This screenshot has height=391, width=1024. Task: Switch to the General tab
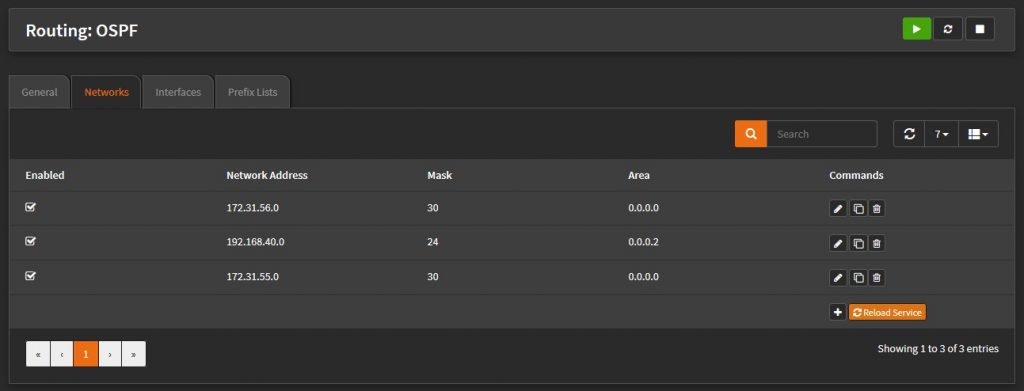(x=39, y=92)
